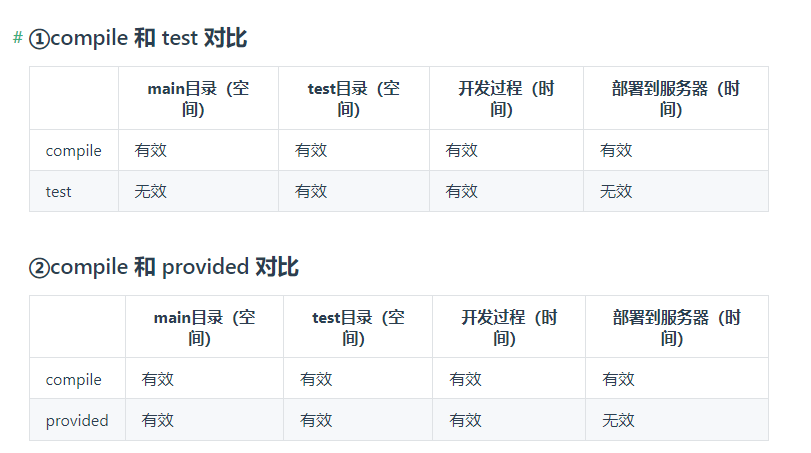Image resolution: width=811 pixels, height=453 pixels.
Task: Select test目录 header in second table
Action: click(x=358, y=327)
